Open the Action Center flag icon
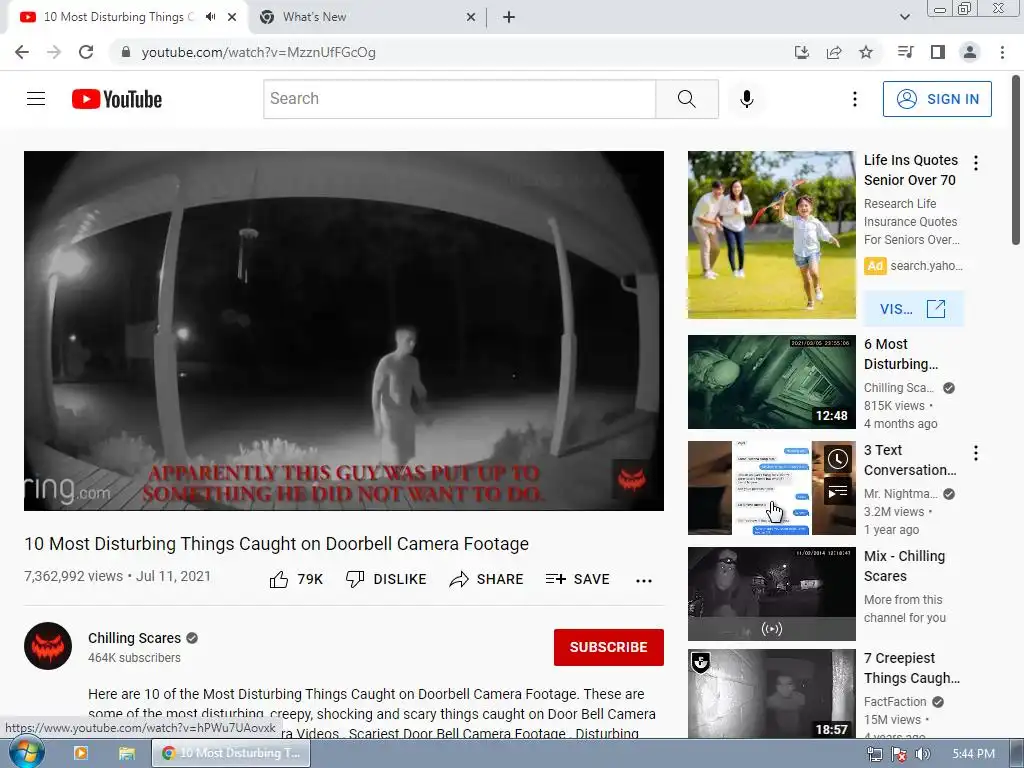Image resolution: width=1024 pixels, height=768 pixels. point(899,754)
